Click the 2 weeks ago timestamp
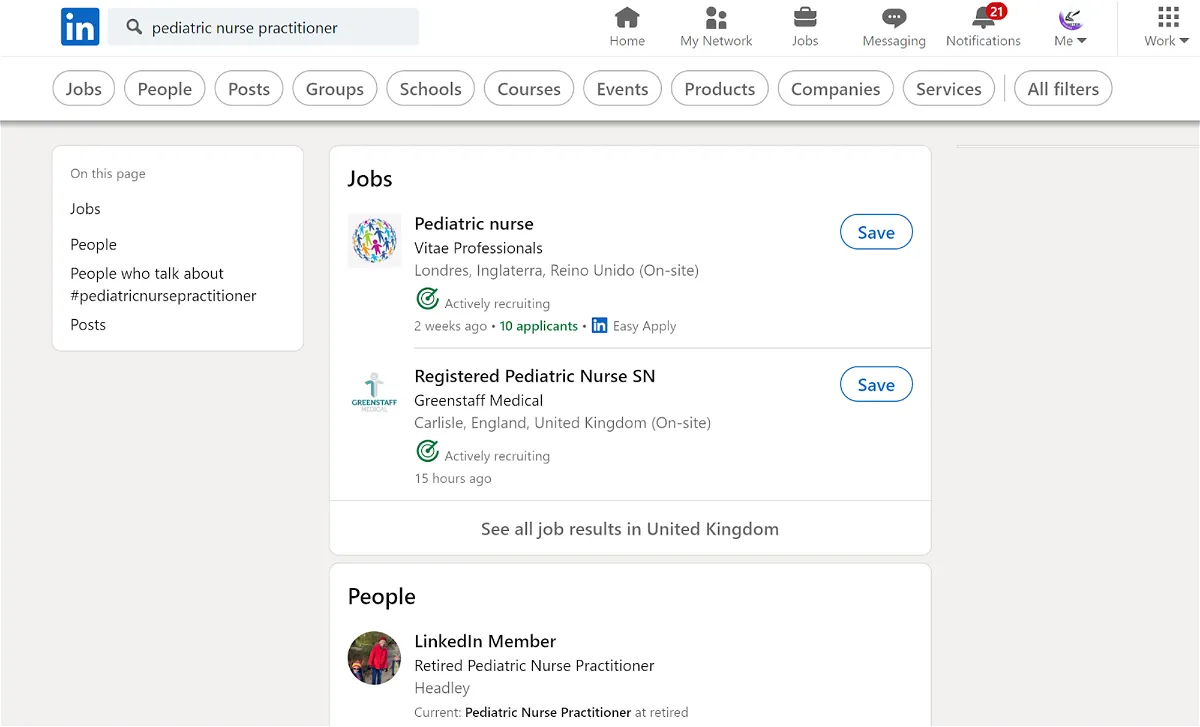Image resolution: width=1200 pixels, height=727 pixels. (x=451, y=326)
